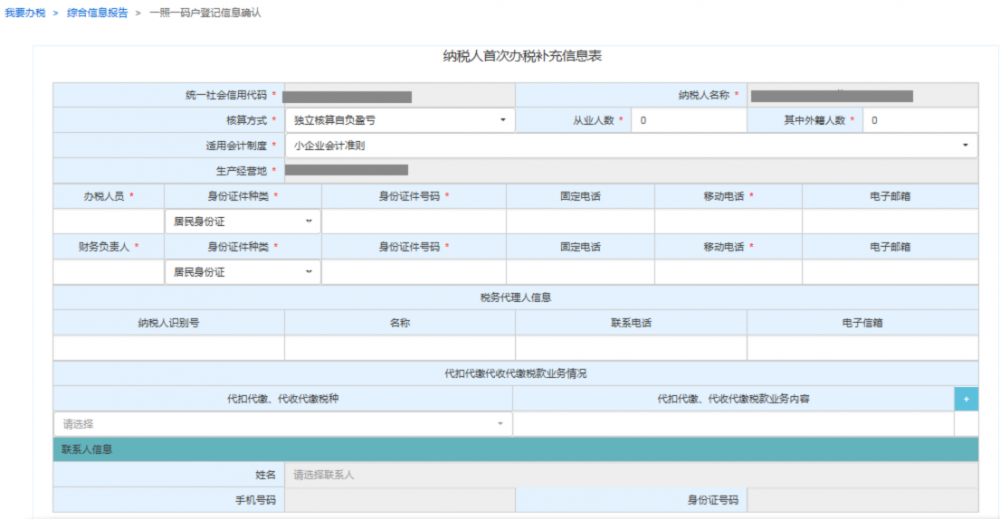Focus the 其中外籍人数 input field

[921, 120]
